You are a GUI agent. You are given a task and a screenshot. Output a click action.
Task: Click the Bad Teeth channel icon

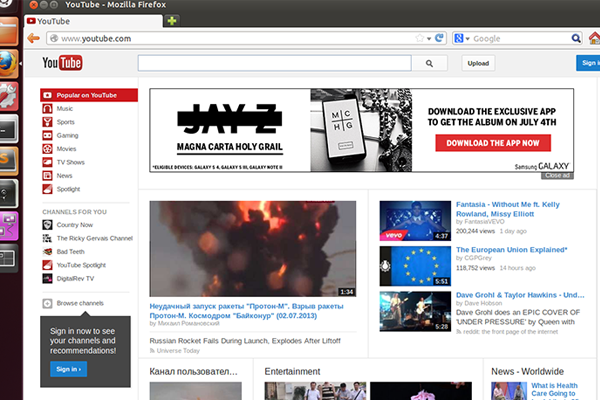pyautogui.click(x=47, y=251)
